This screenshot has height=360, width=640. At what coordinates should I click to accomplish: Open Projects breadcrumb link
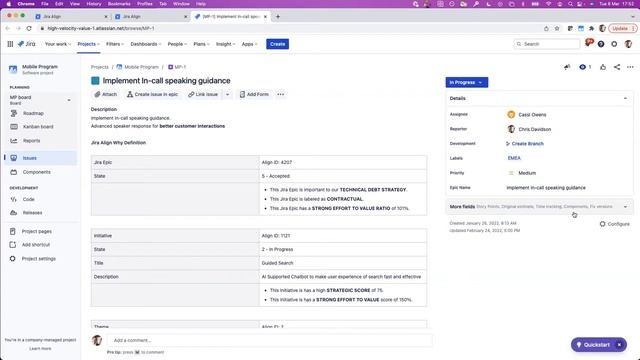coord(100,67)
